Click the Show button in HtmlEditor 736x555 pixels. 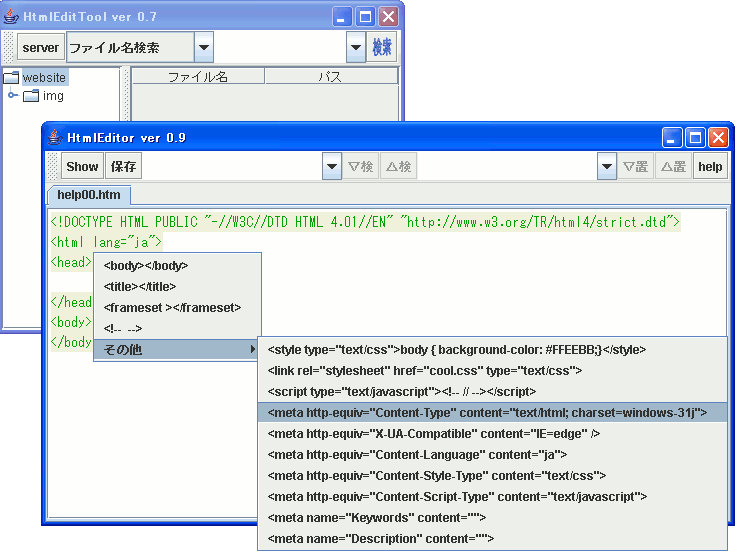pyautogui.click(x=82, y=167)
